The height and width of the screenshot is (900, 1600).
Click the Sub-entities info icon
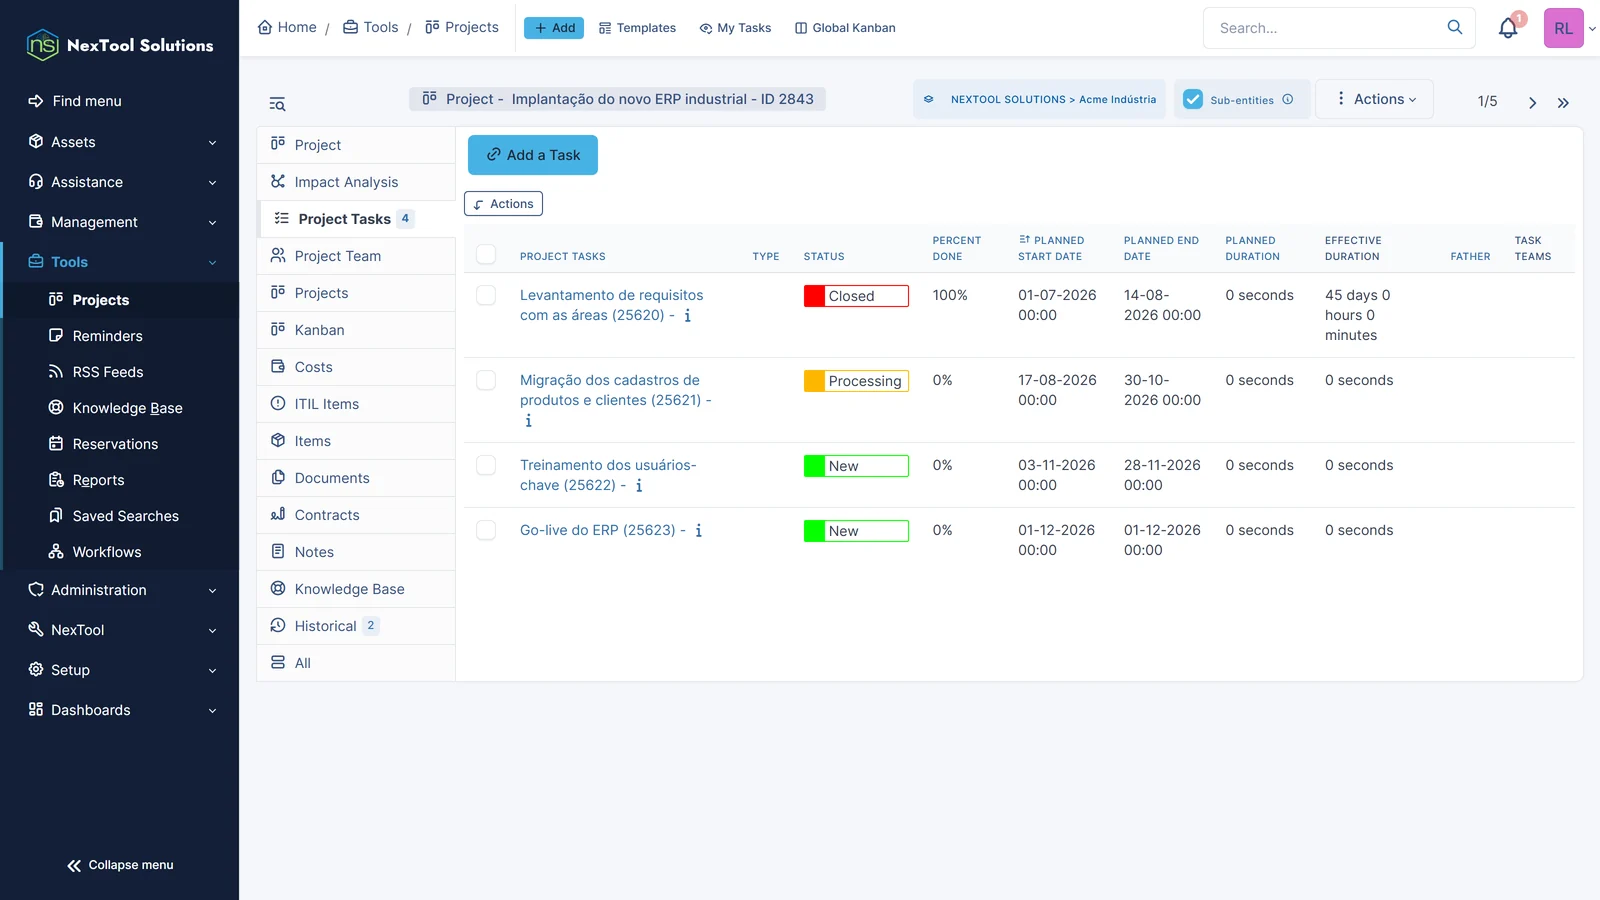[1288, 99]
